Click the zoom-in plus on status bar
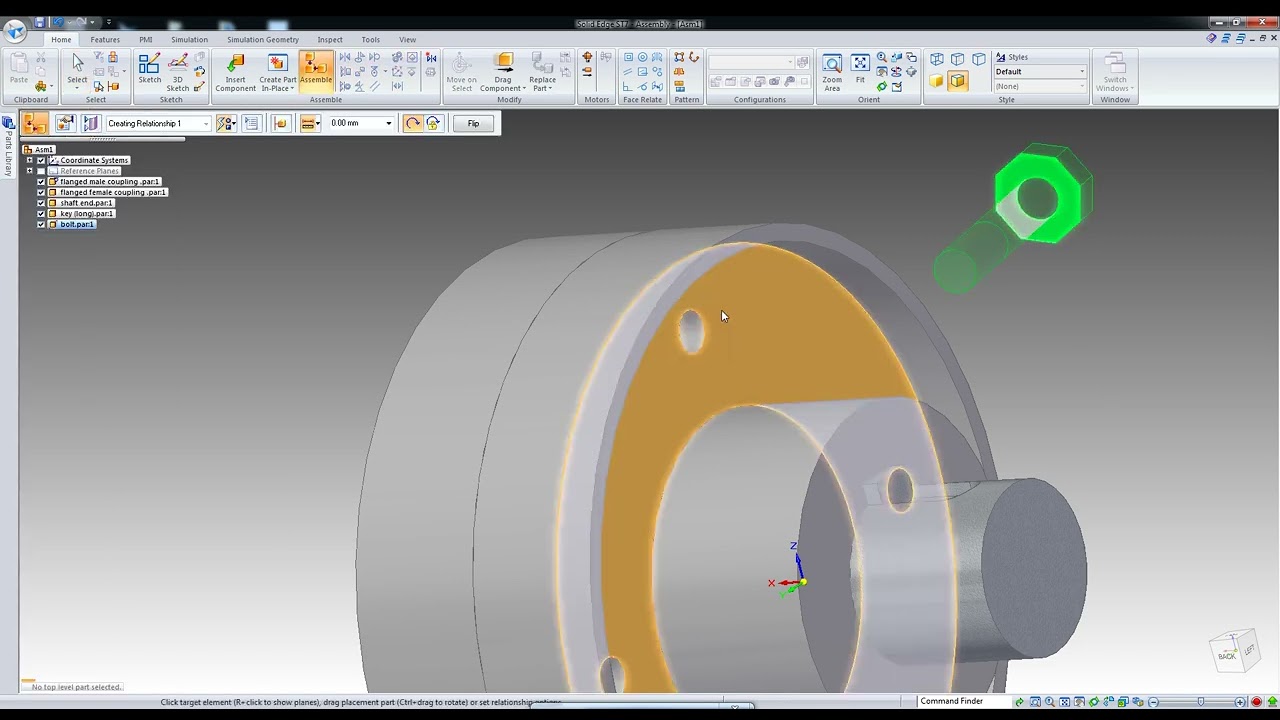This screenshot has height=720, width=1280. [x=1240, y=702]
